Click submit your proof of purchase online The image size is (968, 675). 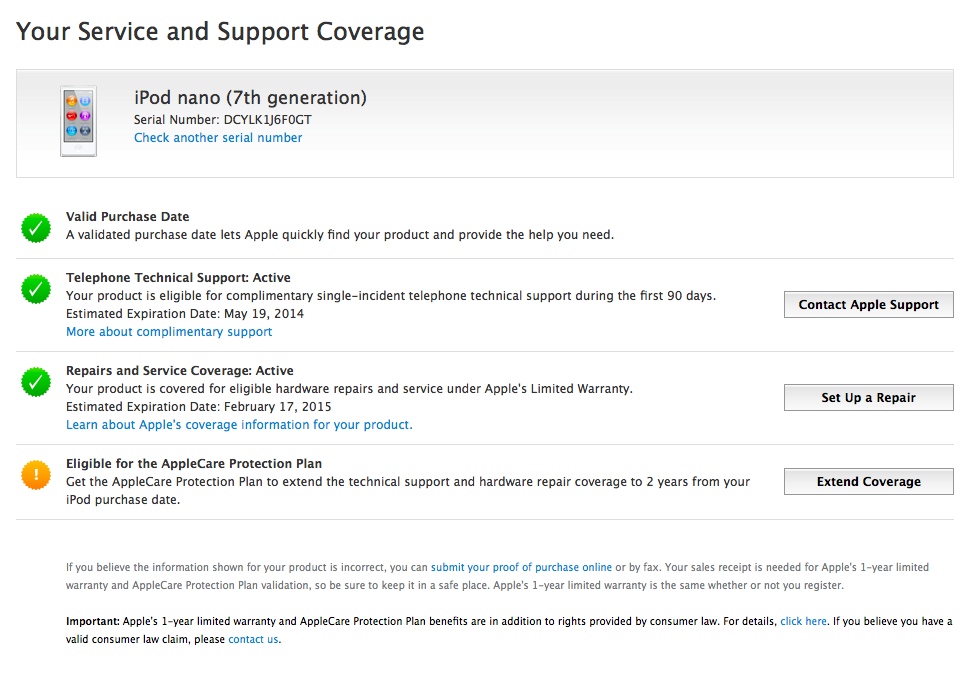(x=521, y=567)
